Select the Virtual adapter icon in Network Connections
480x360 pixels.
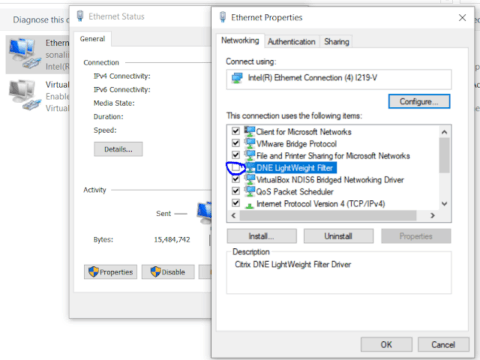(x=25, y=95)
